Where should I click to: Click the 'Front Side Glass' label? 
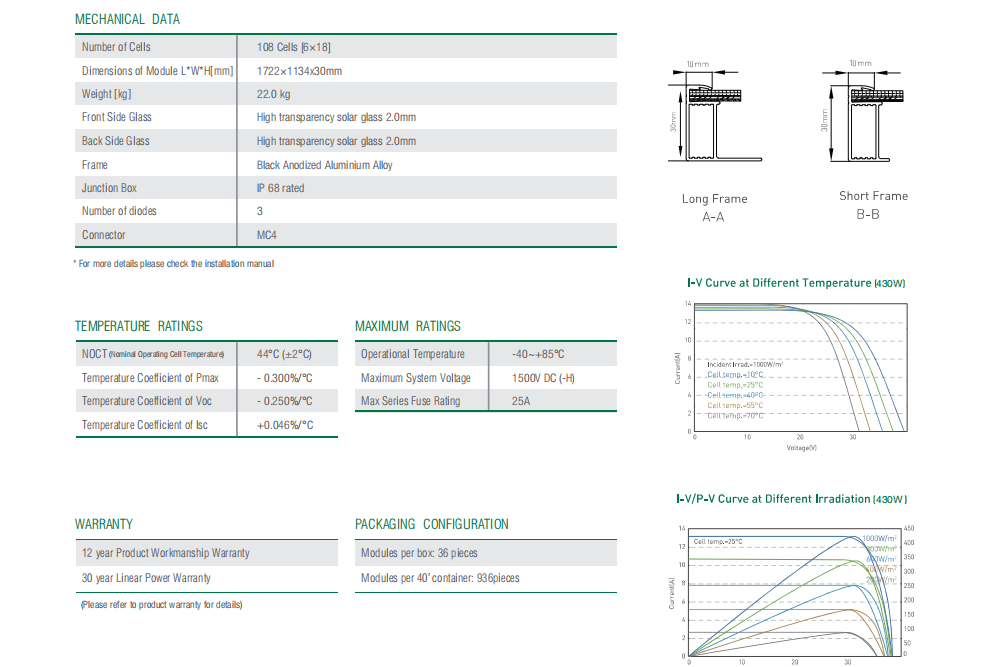coord(117,117)
